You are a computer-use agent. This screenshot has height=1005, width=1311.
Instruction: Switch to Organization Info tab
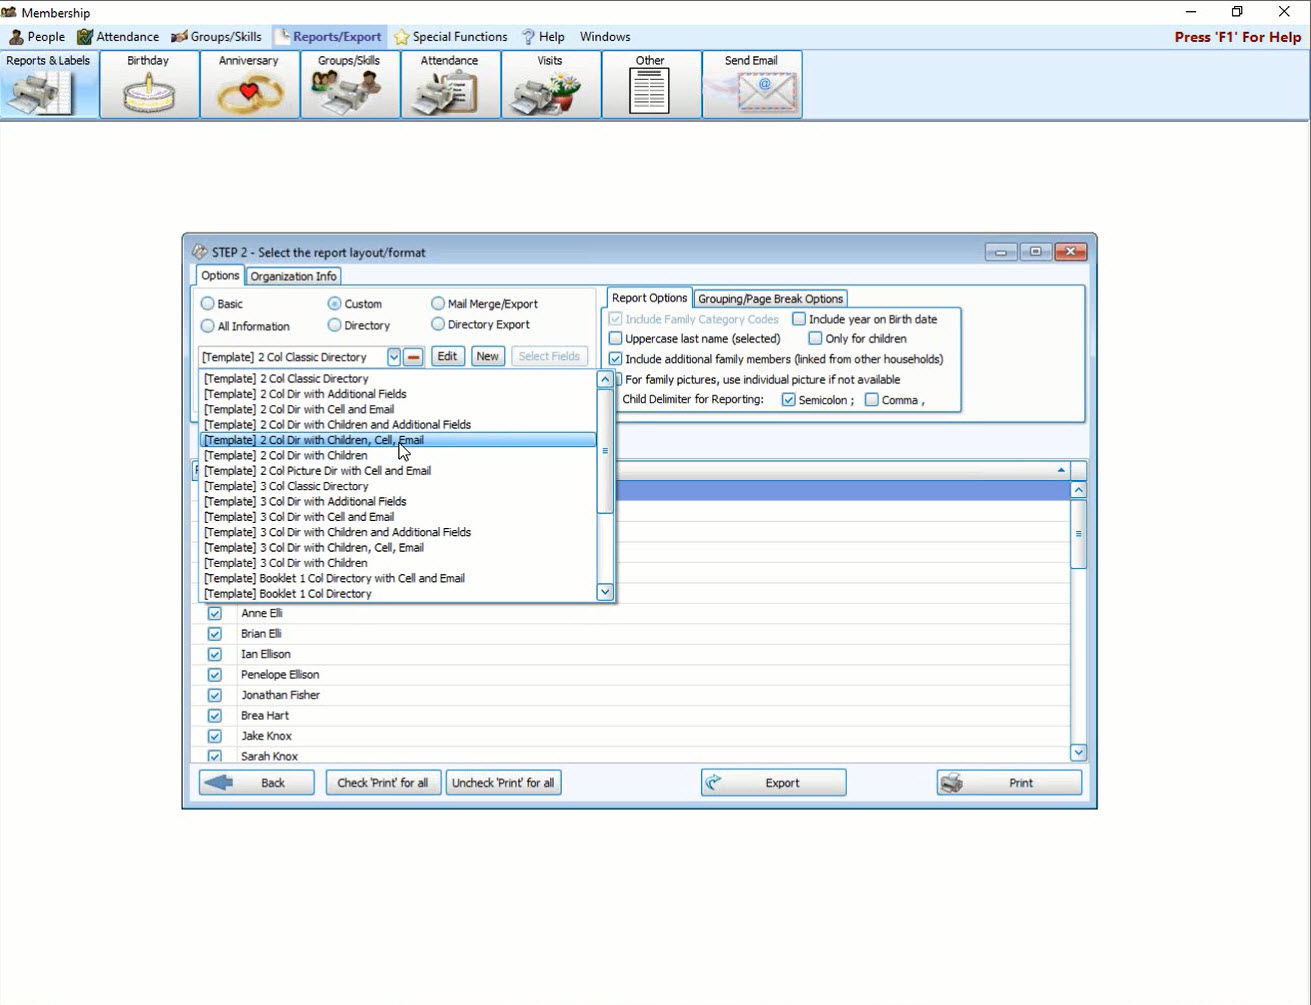click(293, 276)
